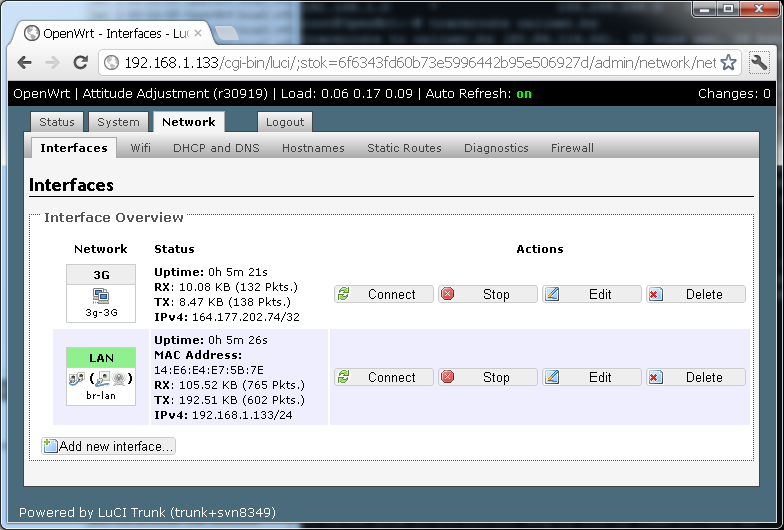The height and width of the screenshot is (530, 784).
Task: Click the LAN bridge icon
Action: click(76, 378)
